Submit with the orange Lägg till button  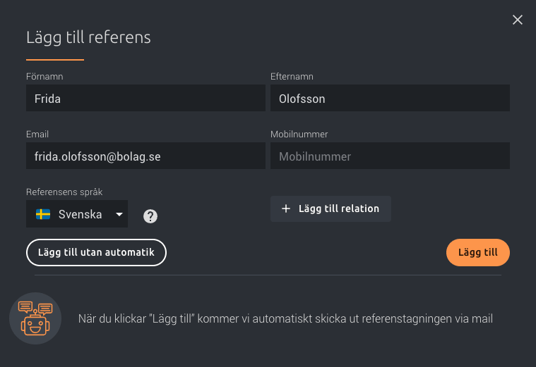(478, 253)
